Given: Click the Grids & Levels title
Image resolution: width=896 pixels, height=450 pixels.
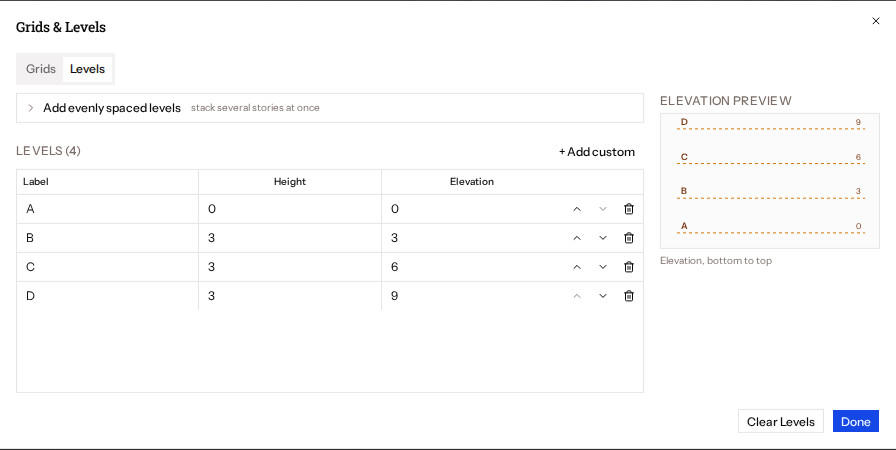Looking at the screenshot, I should [x=61, y=27].
